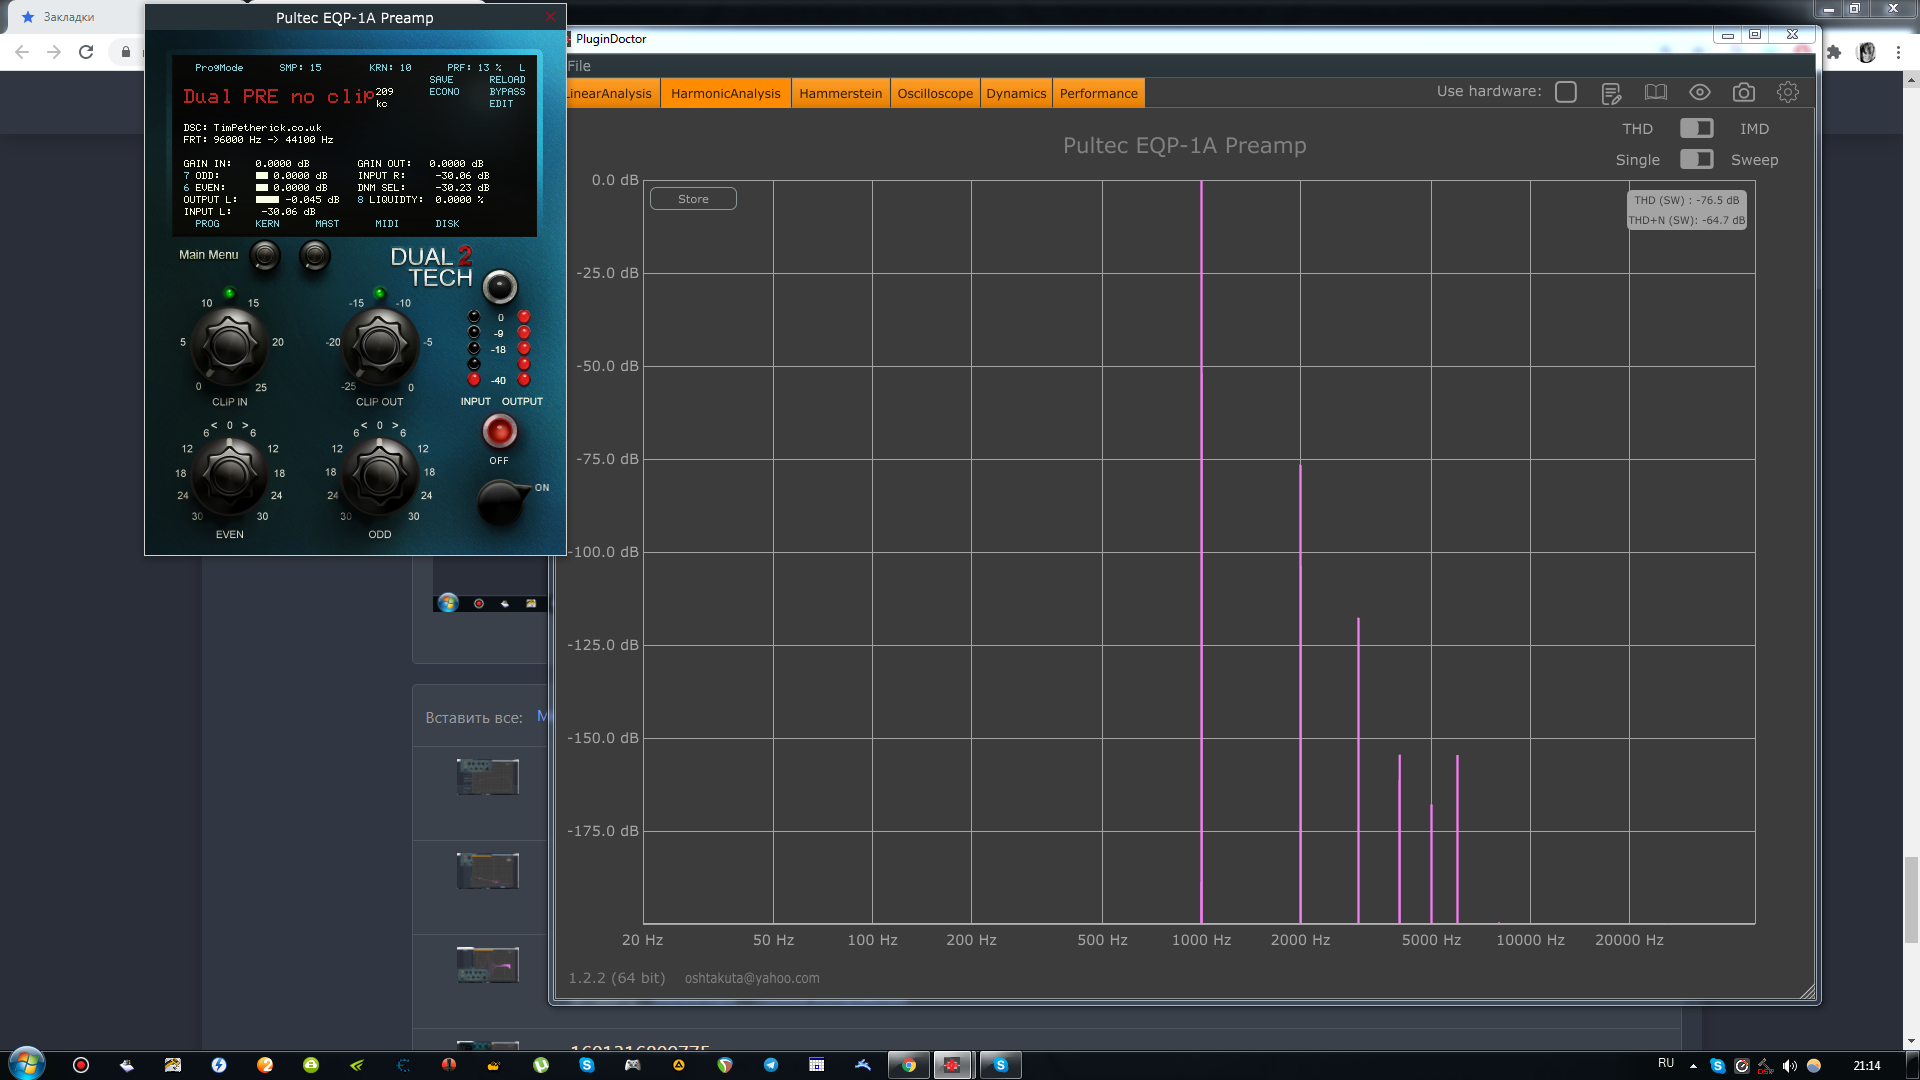Screen dimensions: 1920x1080
Task: Switch to the Oscilloscope tab
Action: pyautogui.click(x=934, y=93)
